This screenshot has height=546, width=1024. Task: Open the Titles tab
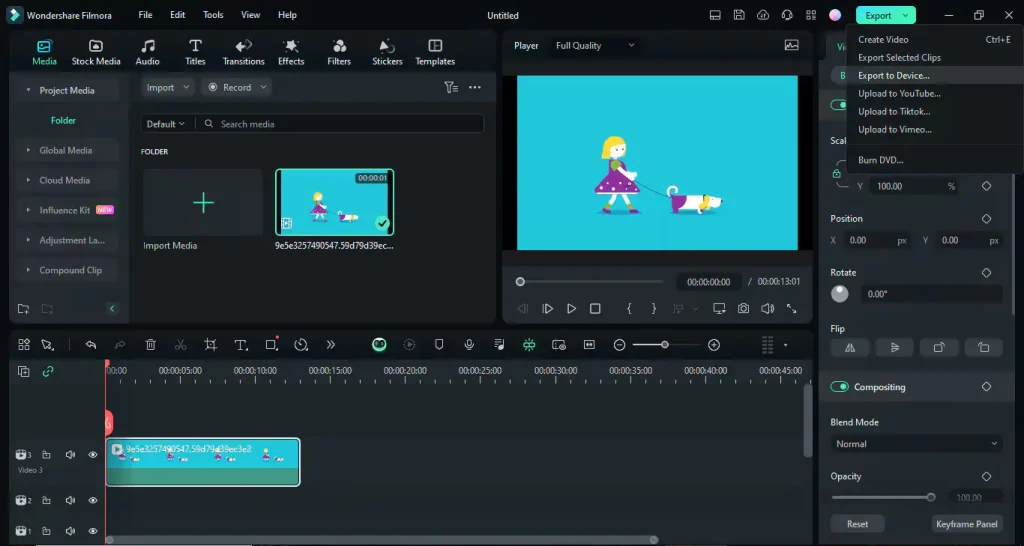195,52
